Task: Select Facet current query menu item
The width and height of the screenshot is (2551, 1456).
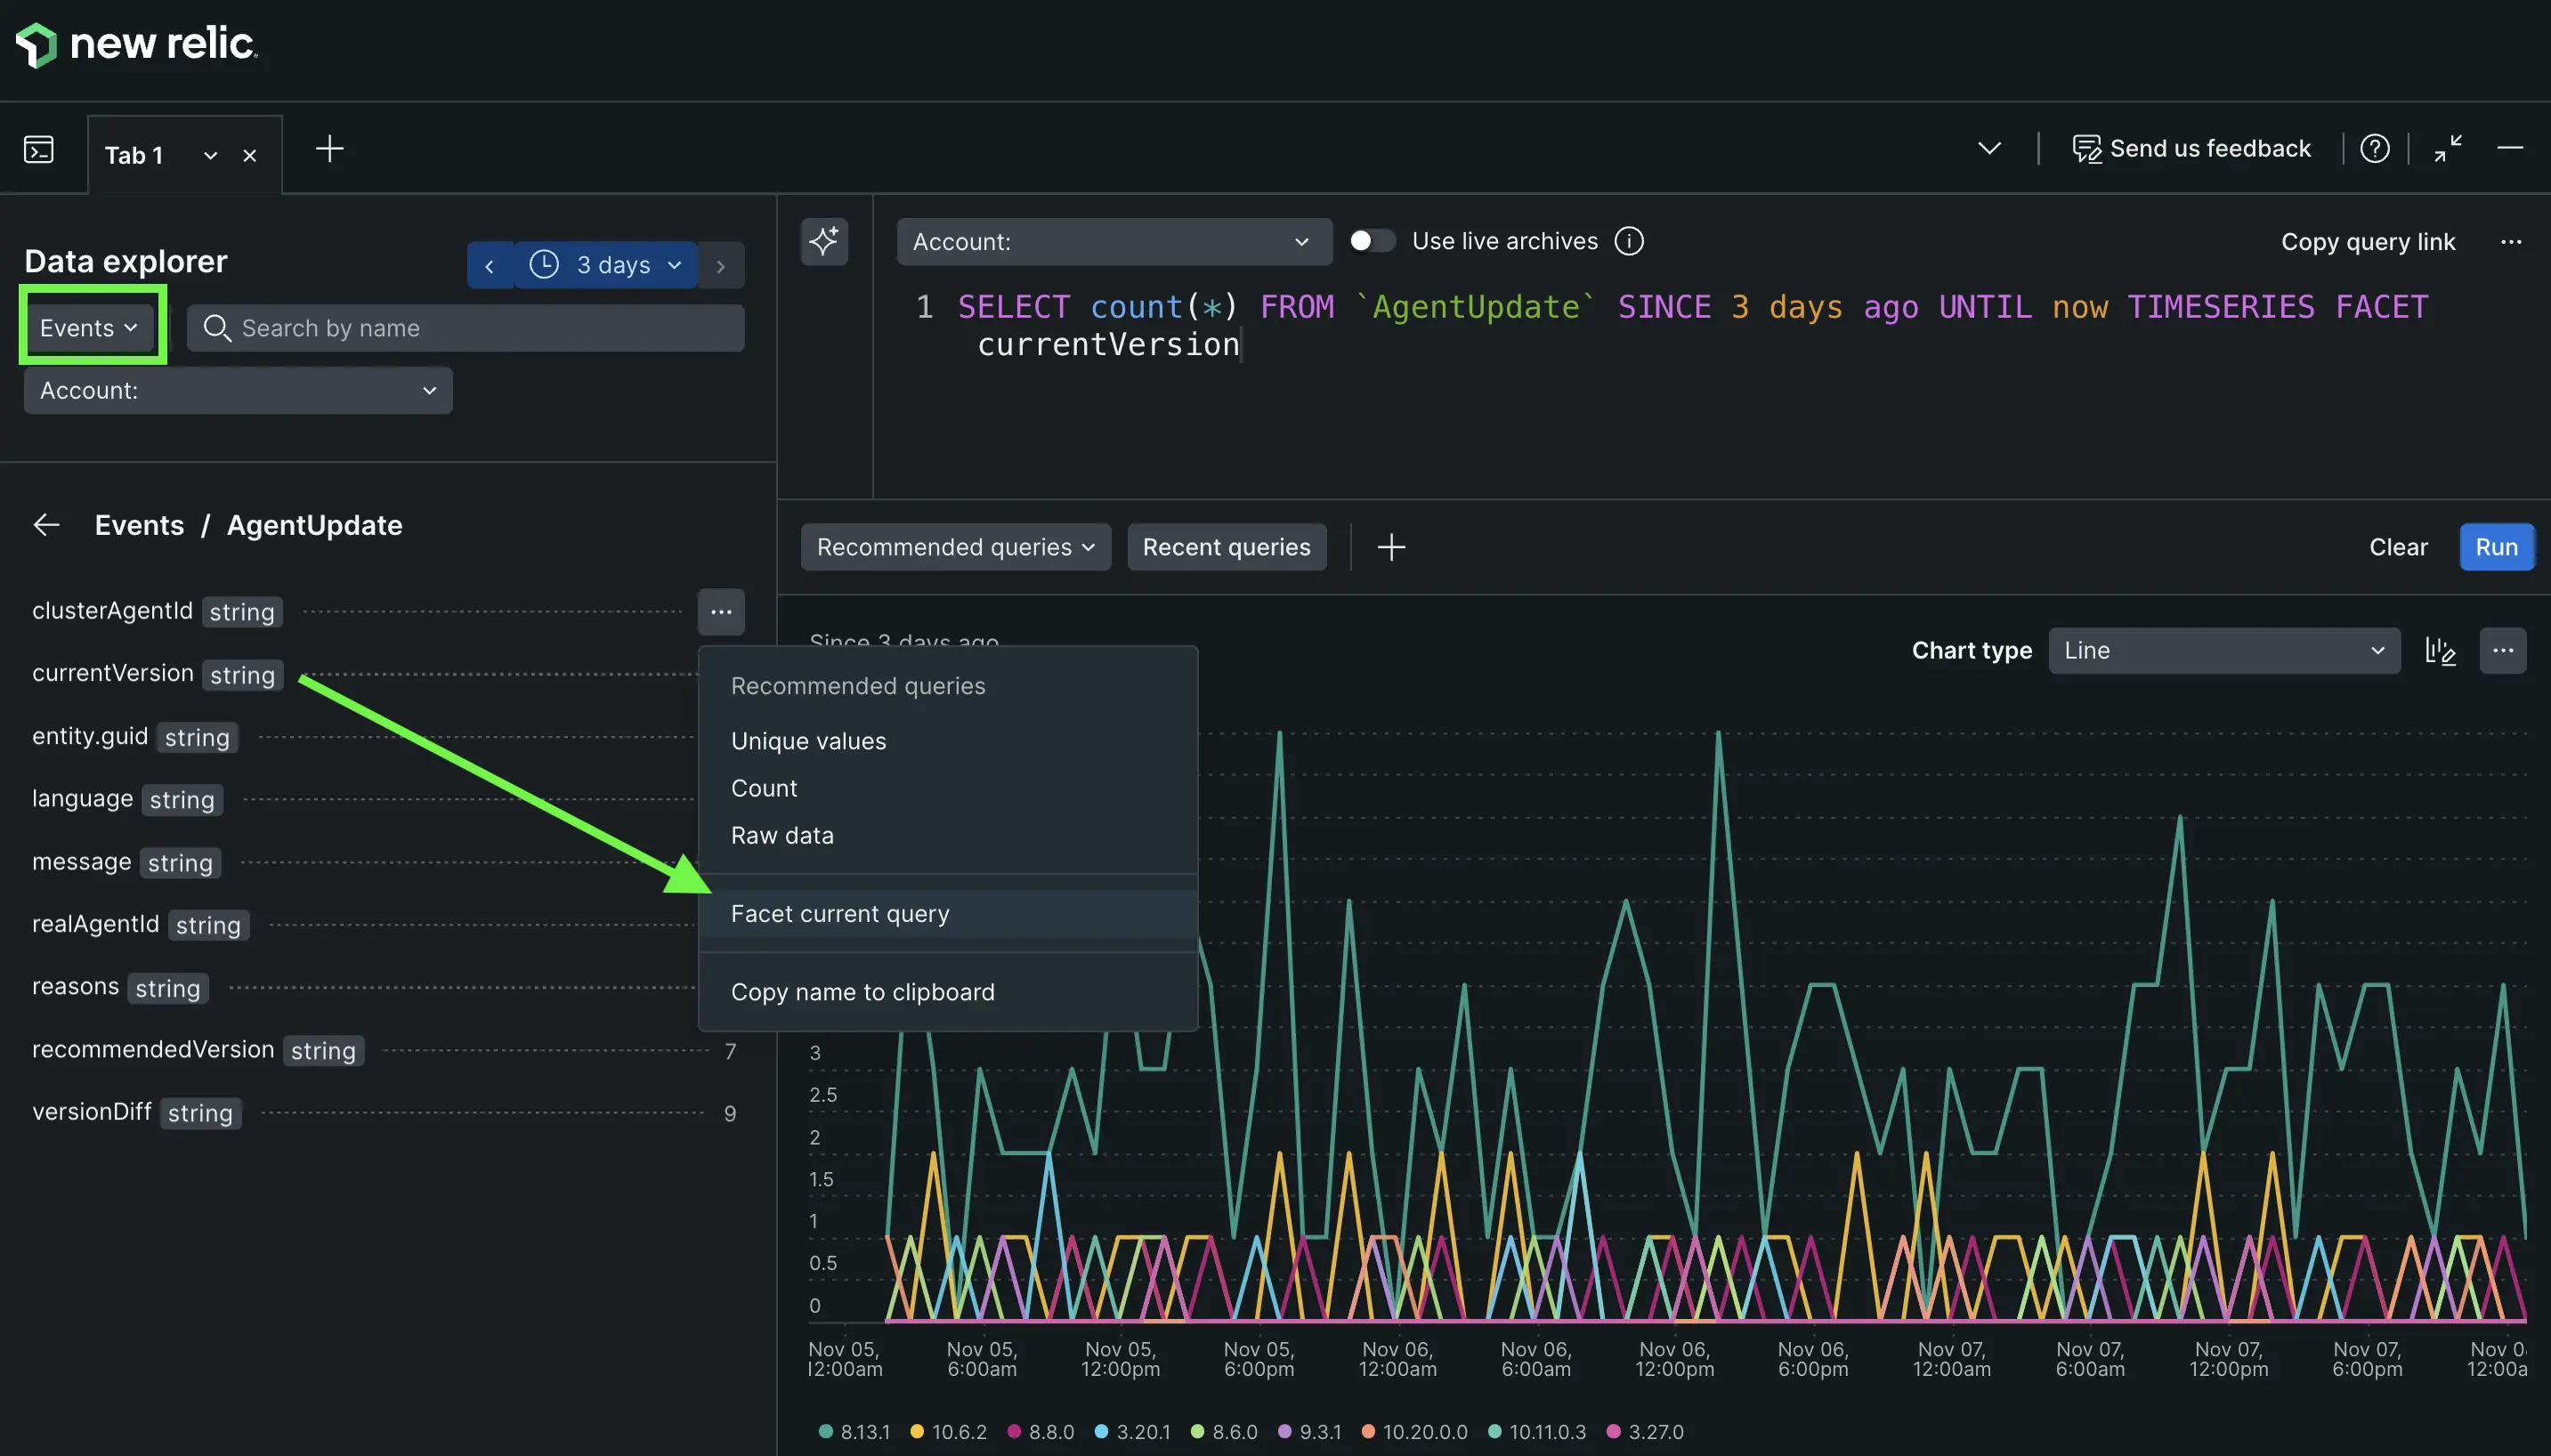Action: click(841, 913)
